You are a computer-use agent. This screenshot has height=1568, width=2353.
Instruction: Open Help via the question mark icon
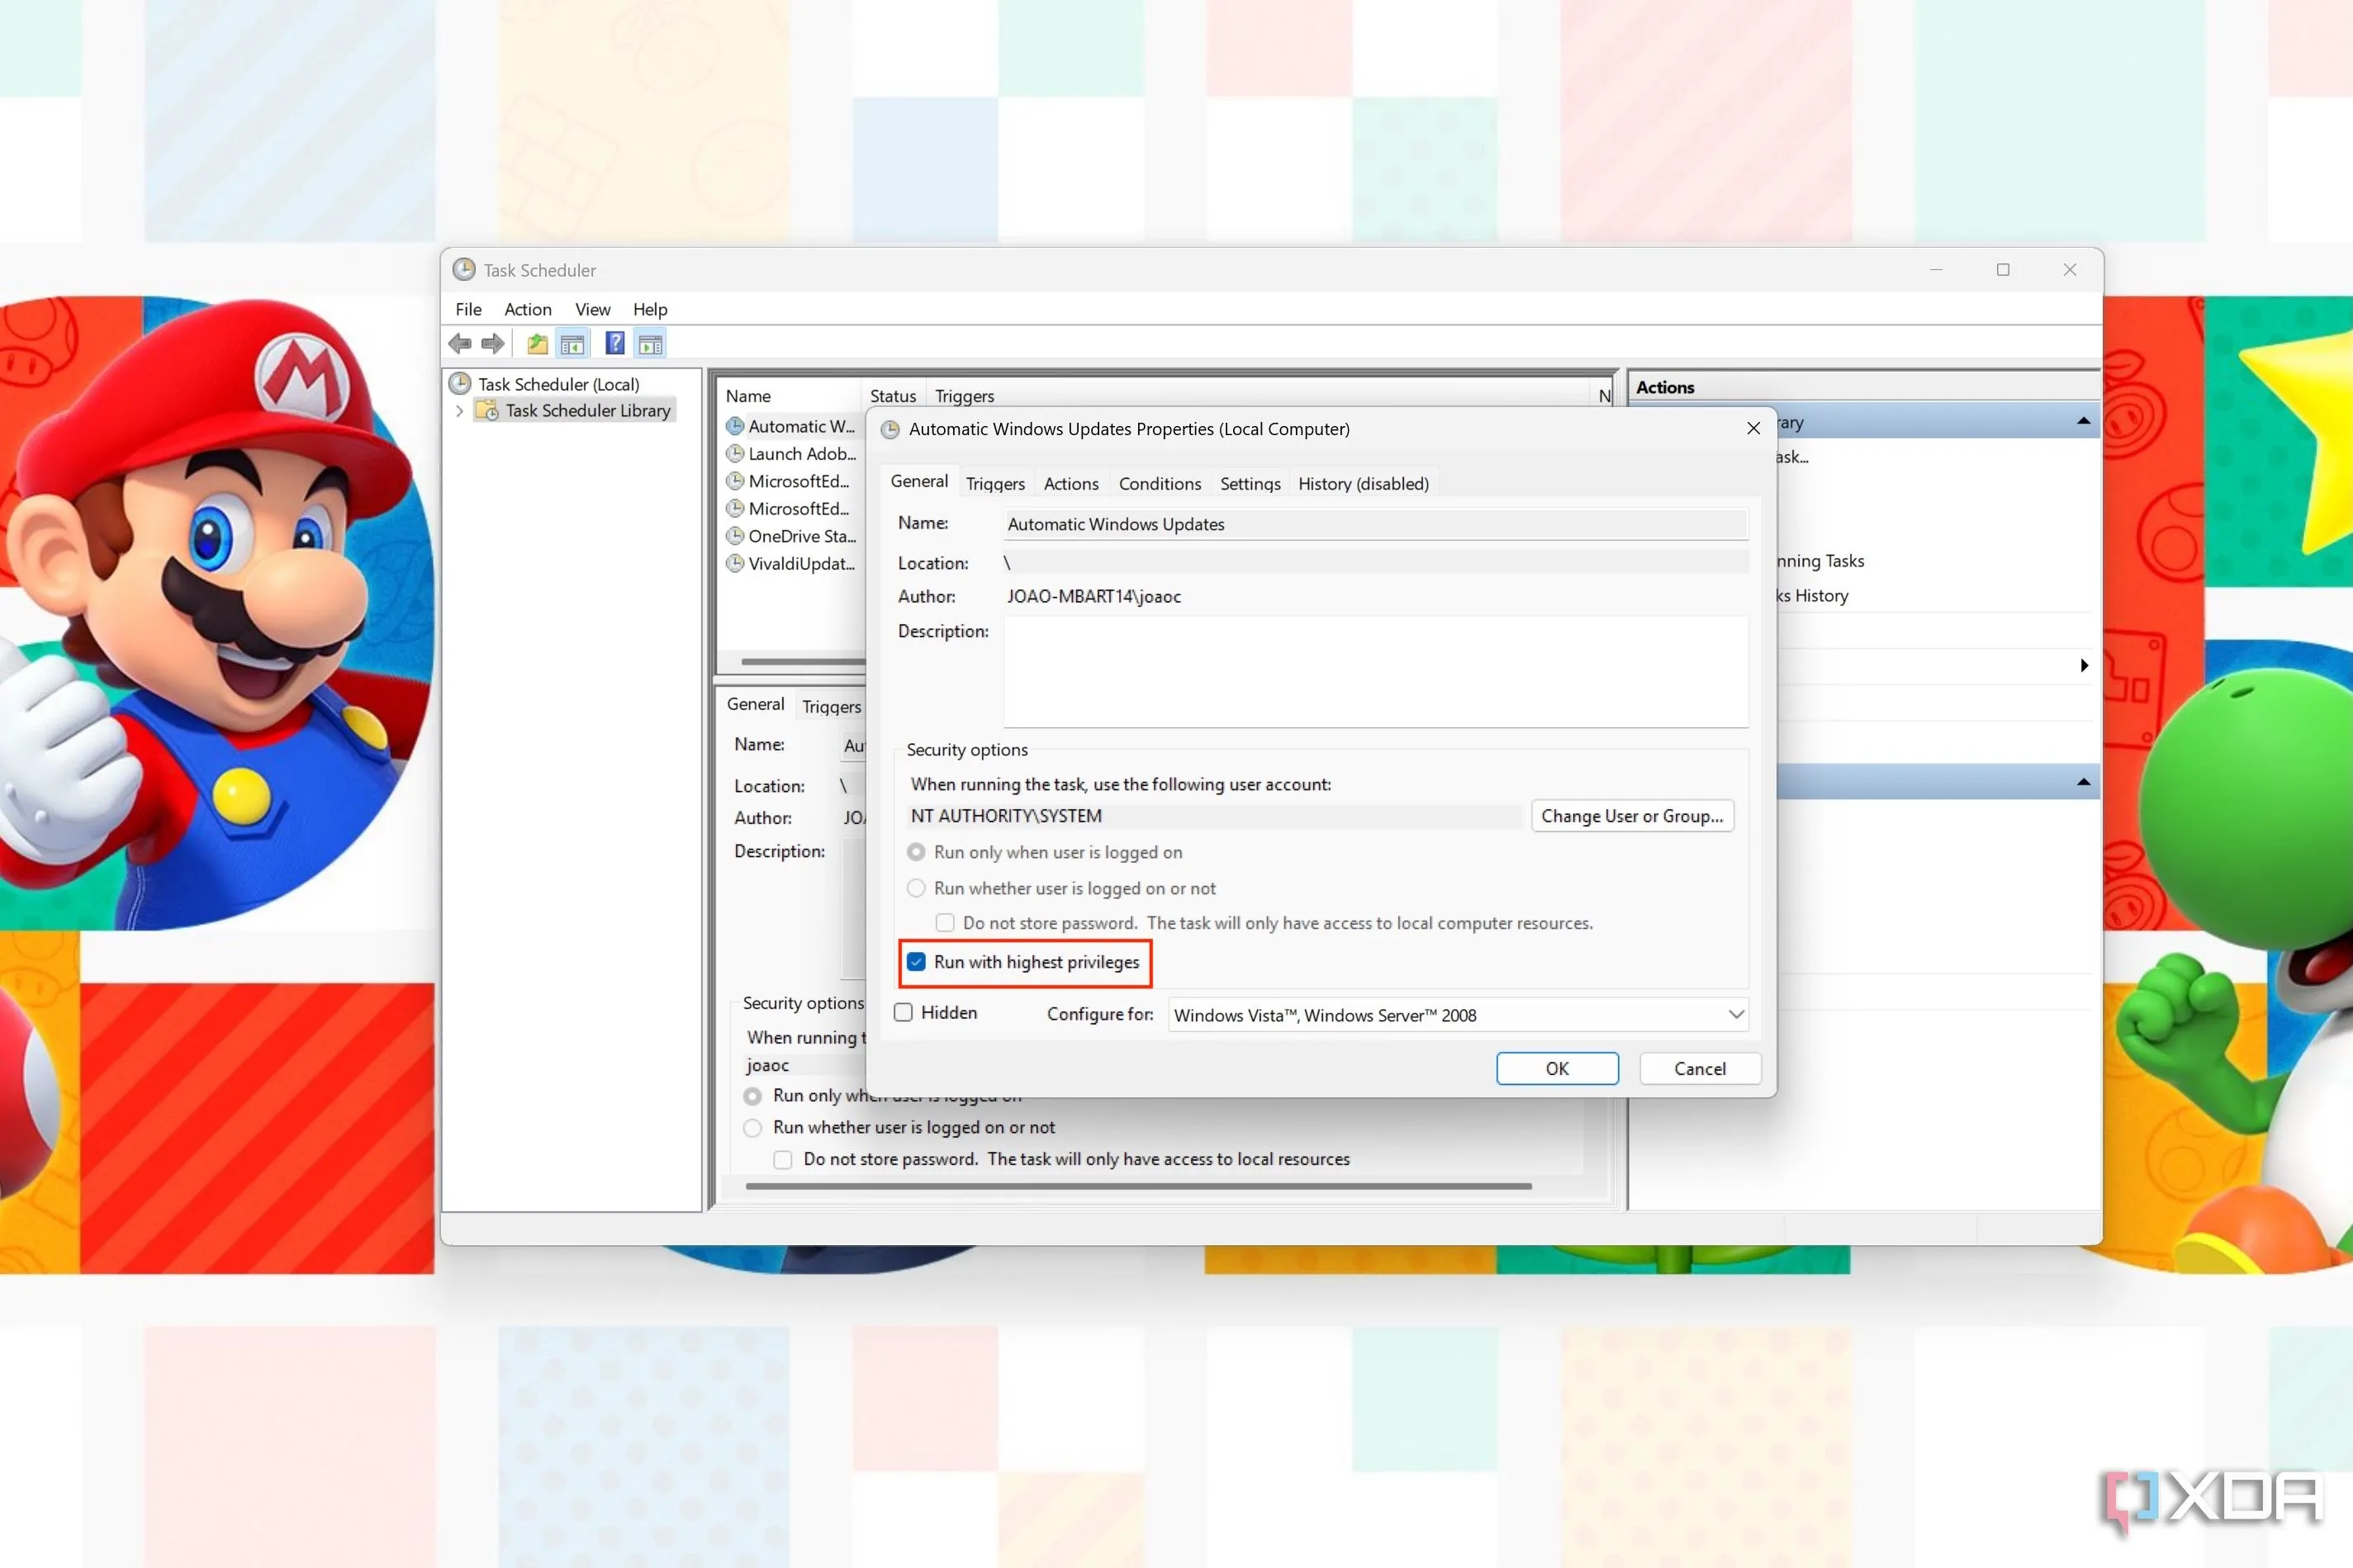(615, 344)
